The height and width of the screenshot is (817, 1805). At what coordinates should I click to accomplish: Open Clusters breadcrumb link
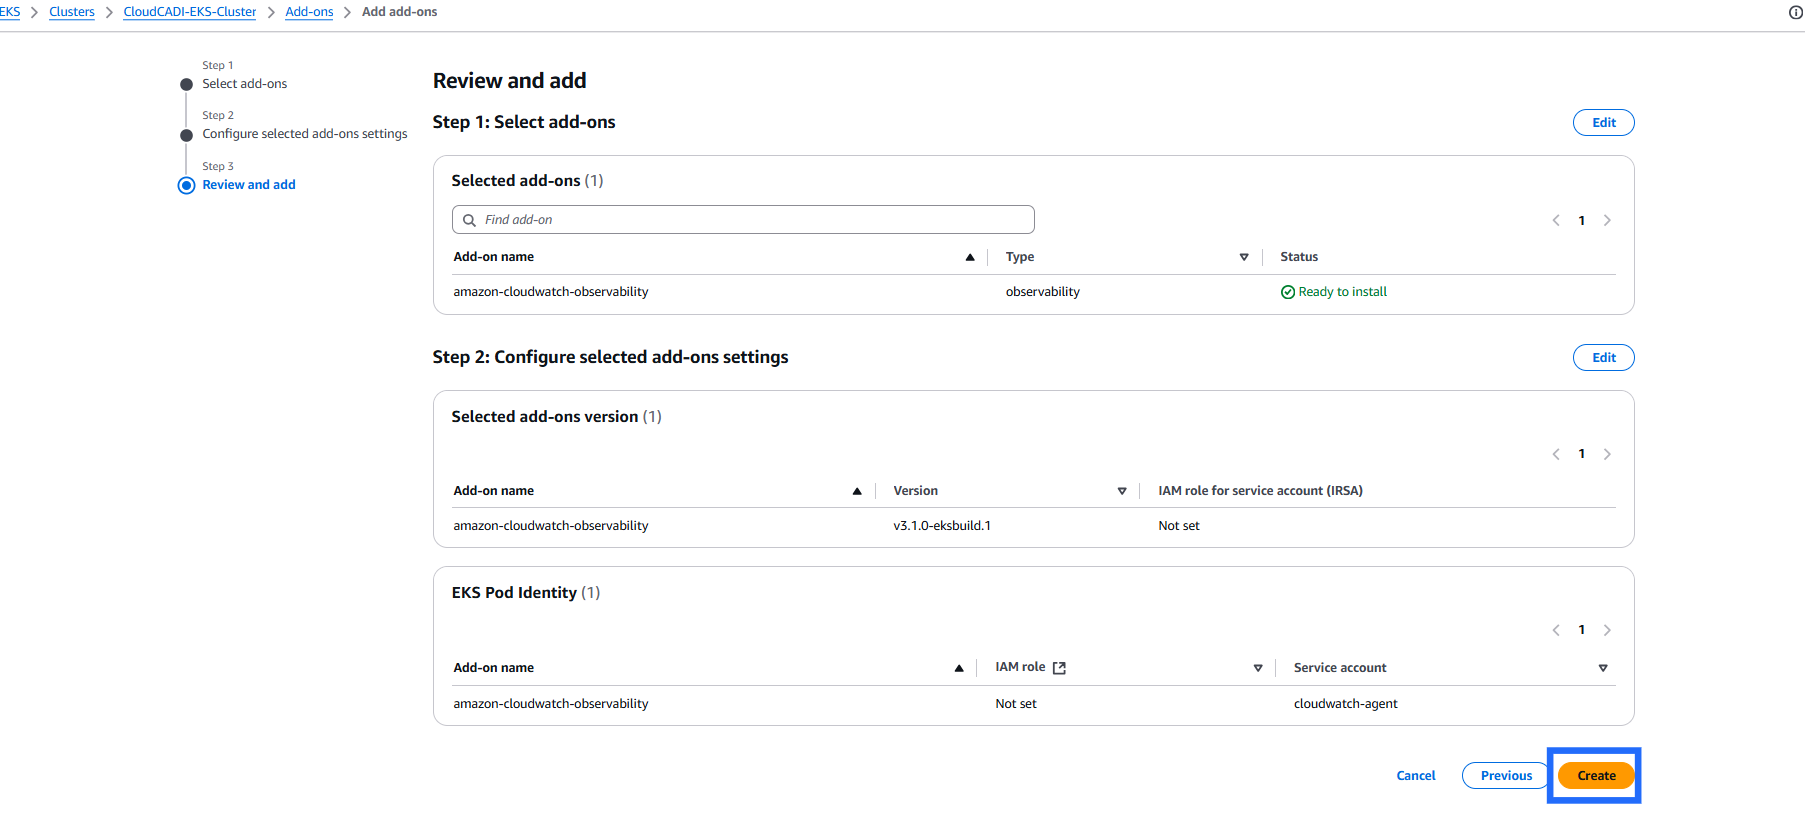[x=72, y=12]
